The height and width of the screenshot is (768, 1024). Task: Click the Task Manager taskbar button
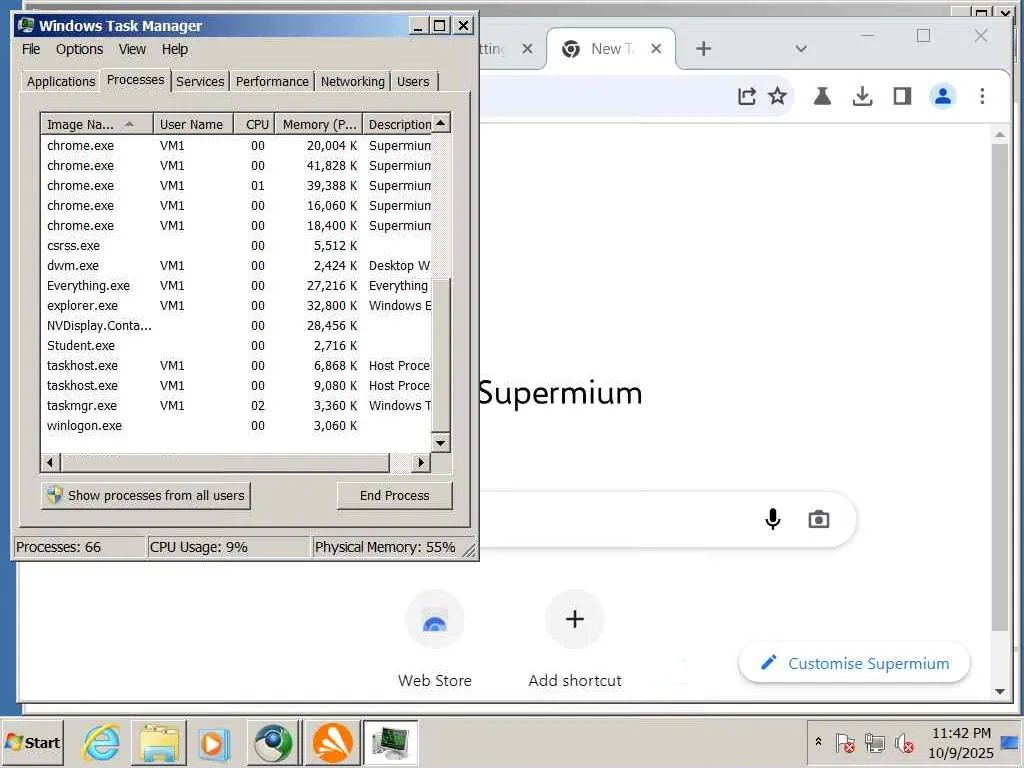pyautogui.click(x=391, y=743)
